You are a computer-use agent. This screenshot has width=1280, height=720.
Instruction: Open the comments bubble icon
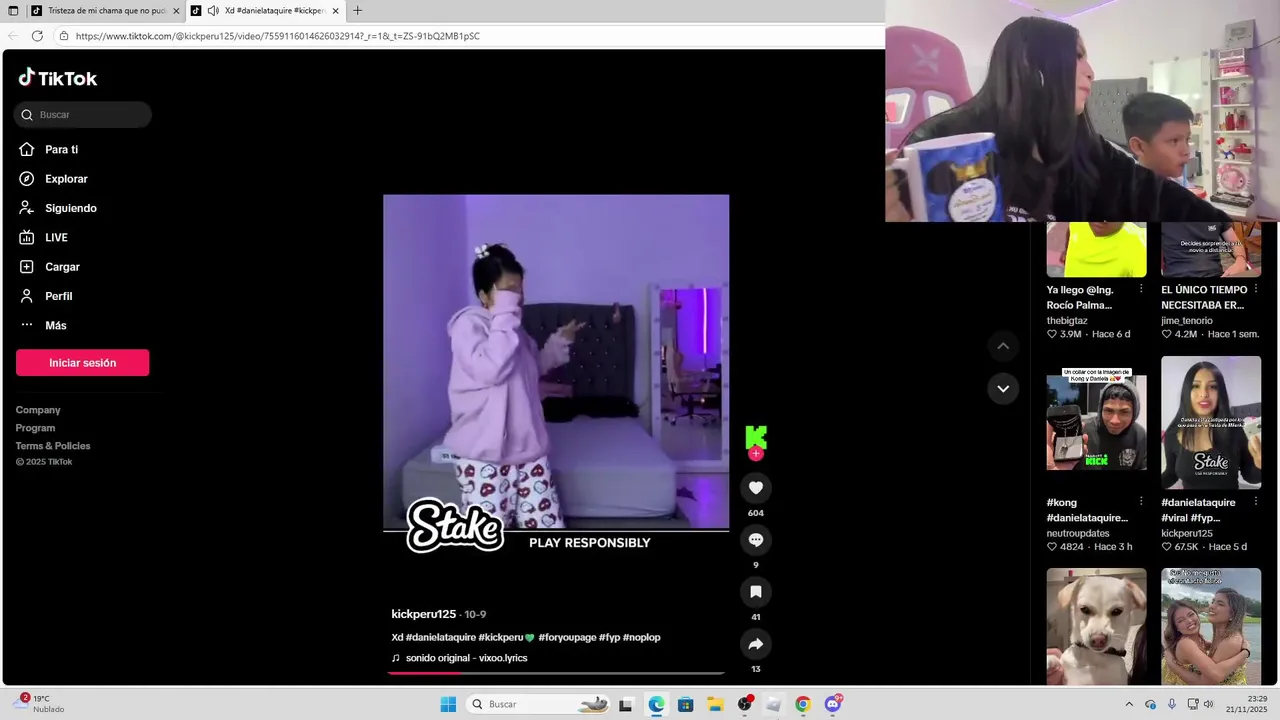tap(756, 540)
